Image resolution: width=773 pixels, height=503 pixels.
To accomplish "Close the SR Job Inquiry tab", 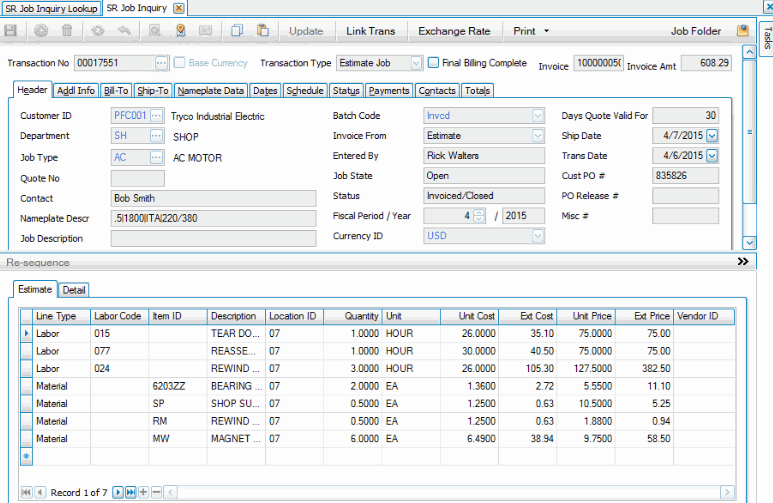I will [x=179, y=8].
